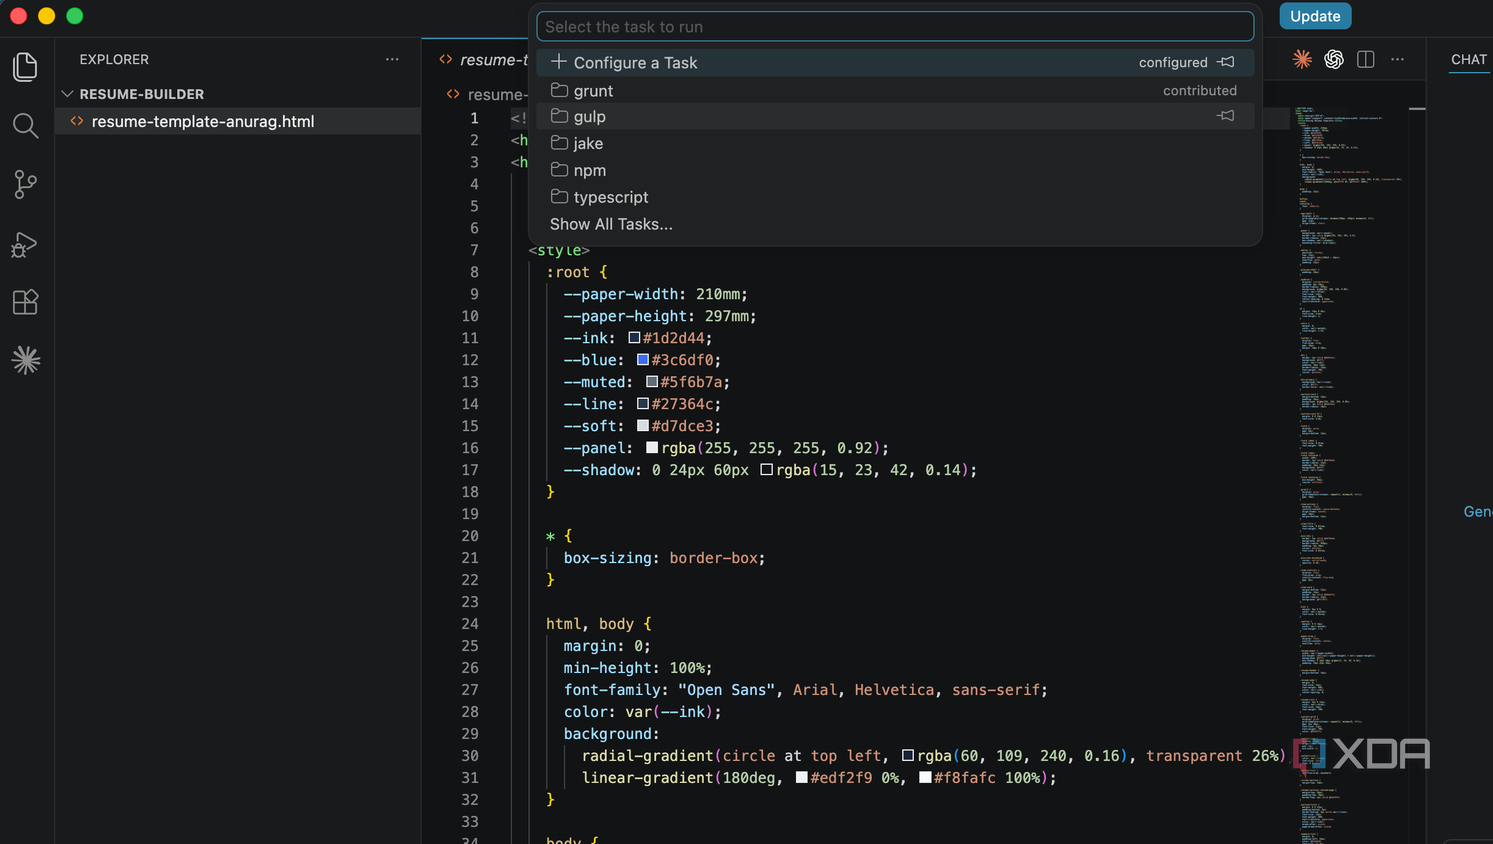1493x844 pixels.
Task: Open the Explorer view in activity bar
Action: pyautogui.click(x=25, y=67)
